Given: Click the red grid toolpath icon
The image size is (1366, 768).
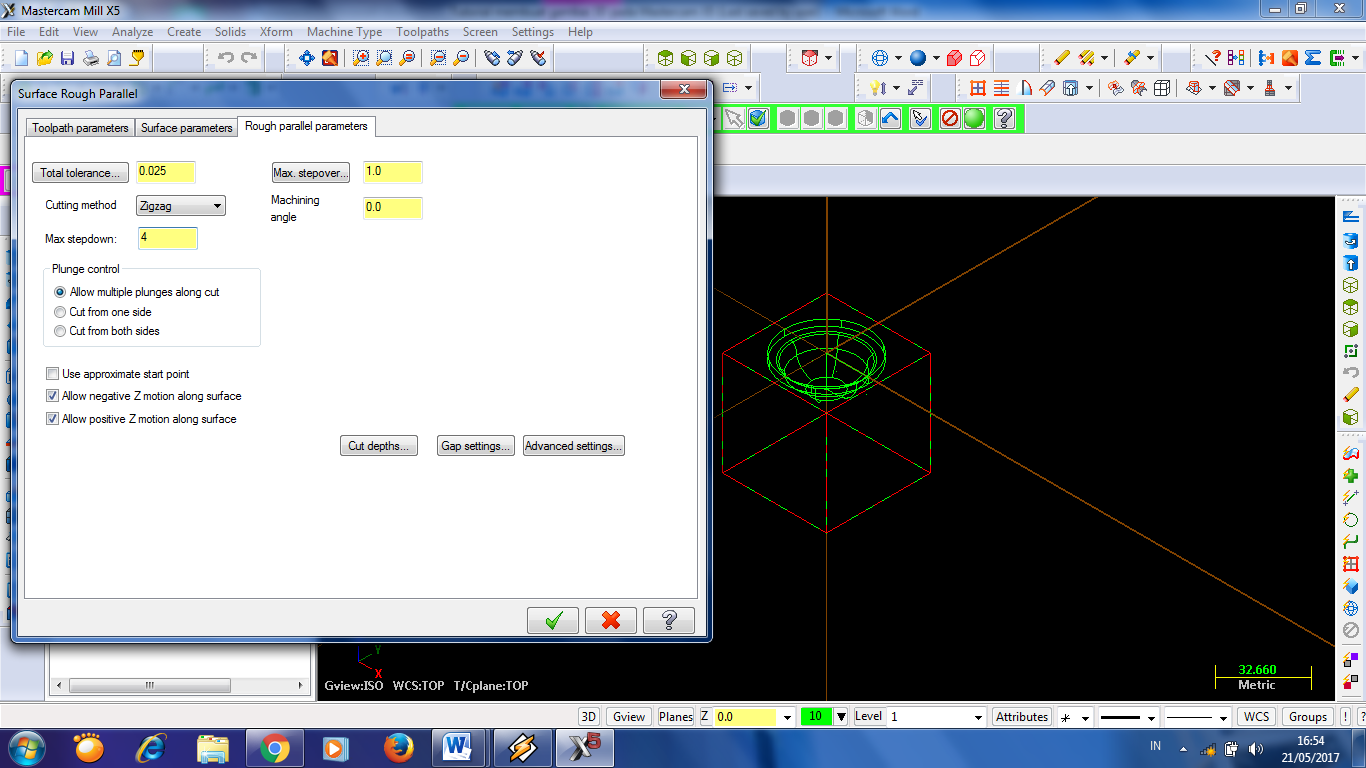Looking at the screenshot, I should click(x=978, y=88).
